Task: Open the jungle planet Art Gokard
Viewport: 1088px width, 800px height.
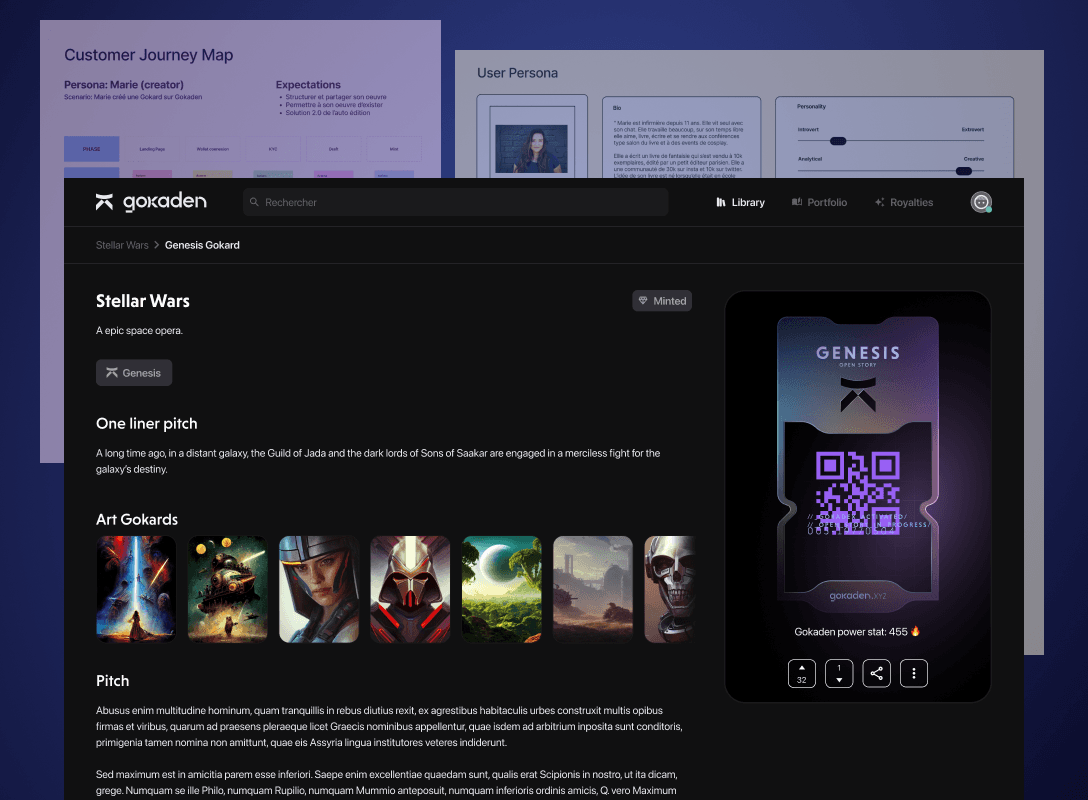Action: point(502,589)
